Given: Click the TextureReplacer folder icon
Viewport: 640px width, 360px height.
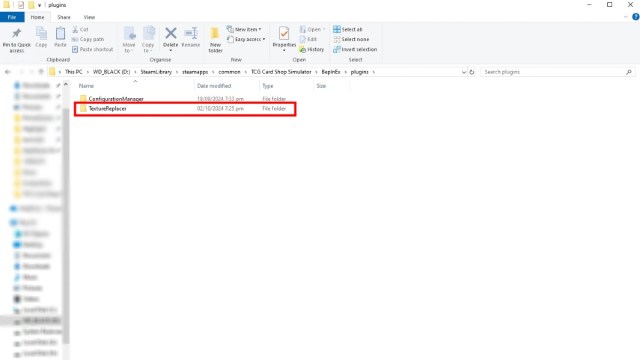Looking at the screenshot, I should (x=83, y=109).
